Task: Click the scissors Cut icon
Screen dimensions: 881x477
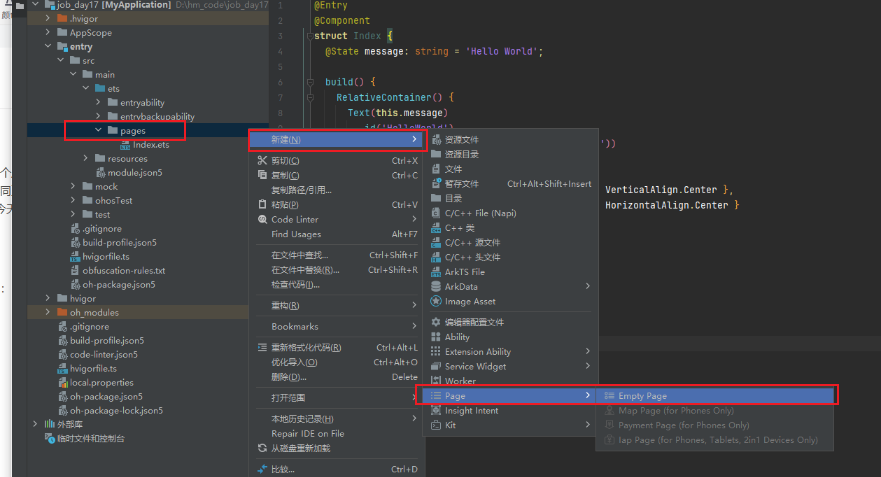Action: [262, 160]
